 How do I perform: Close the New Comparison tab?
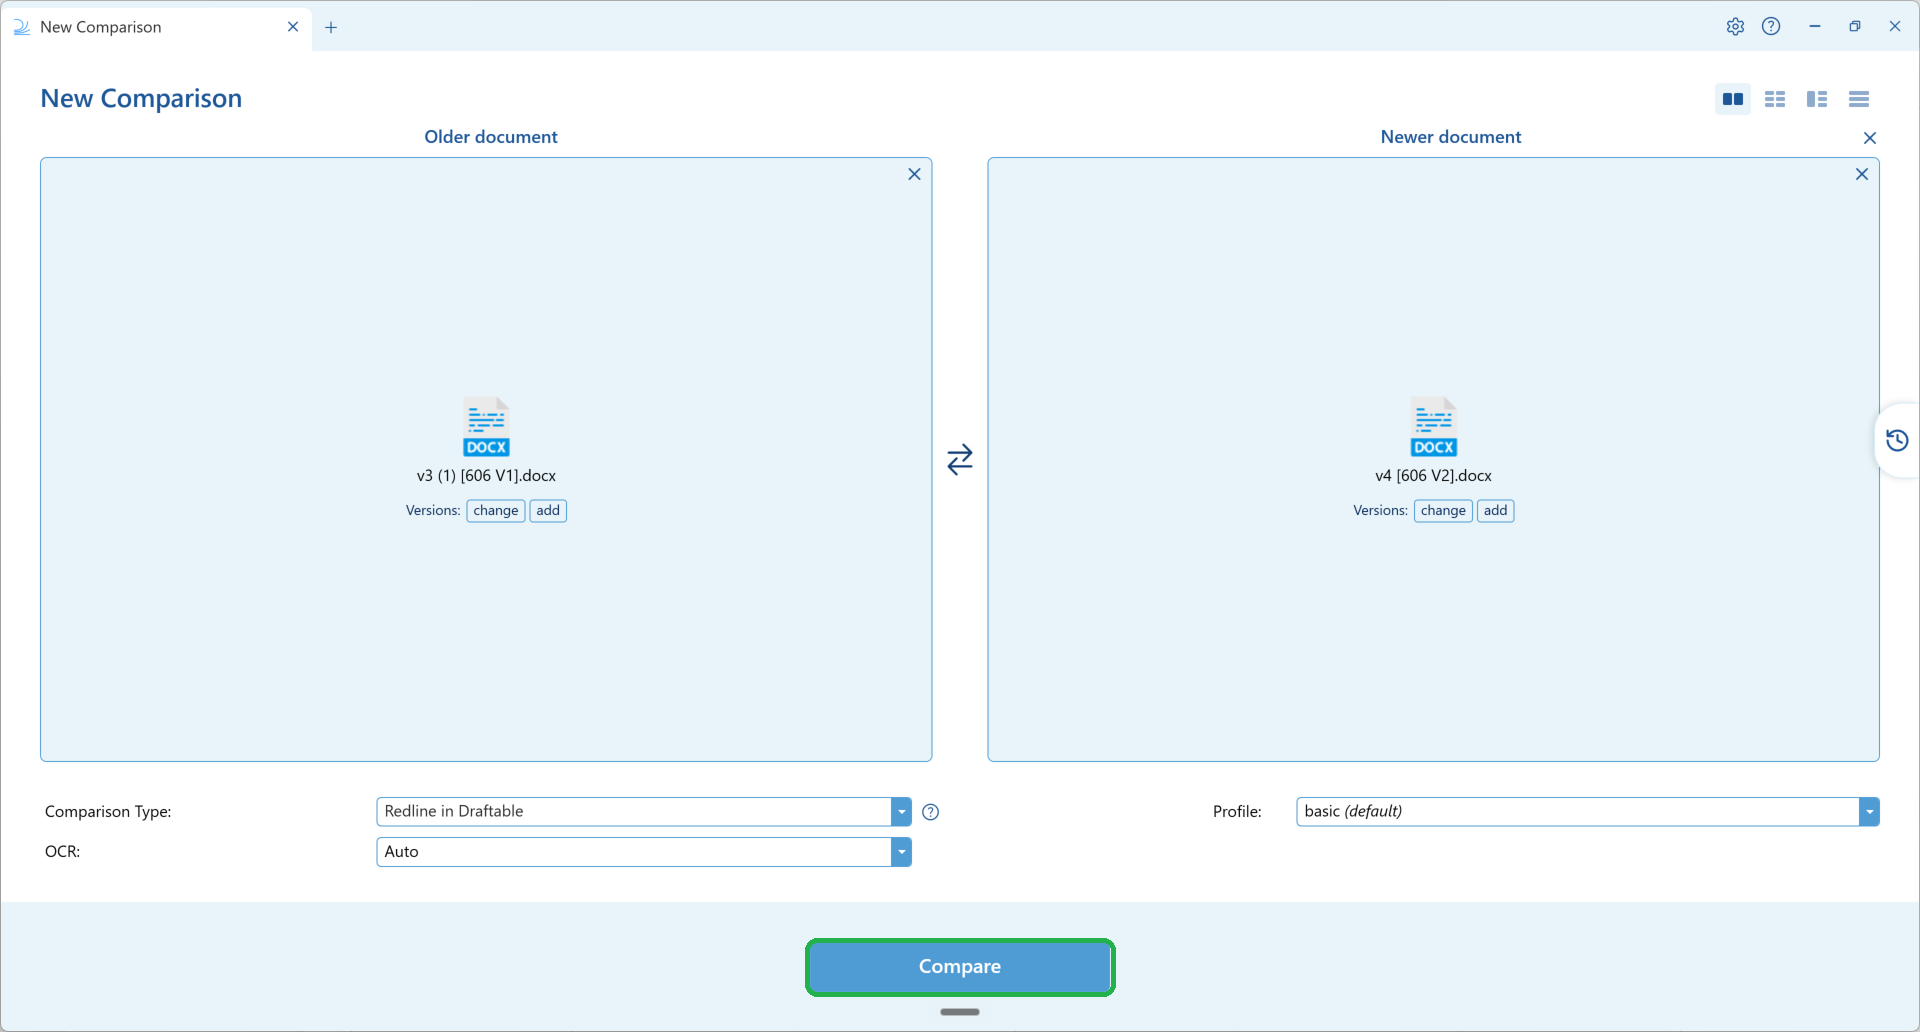point(293,27)
